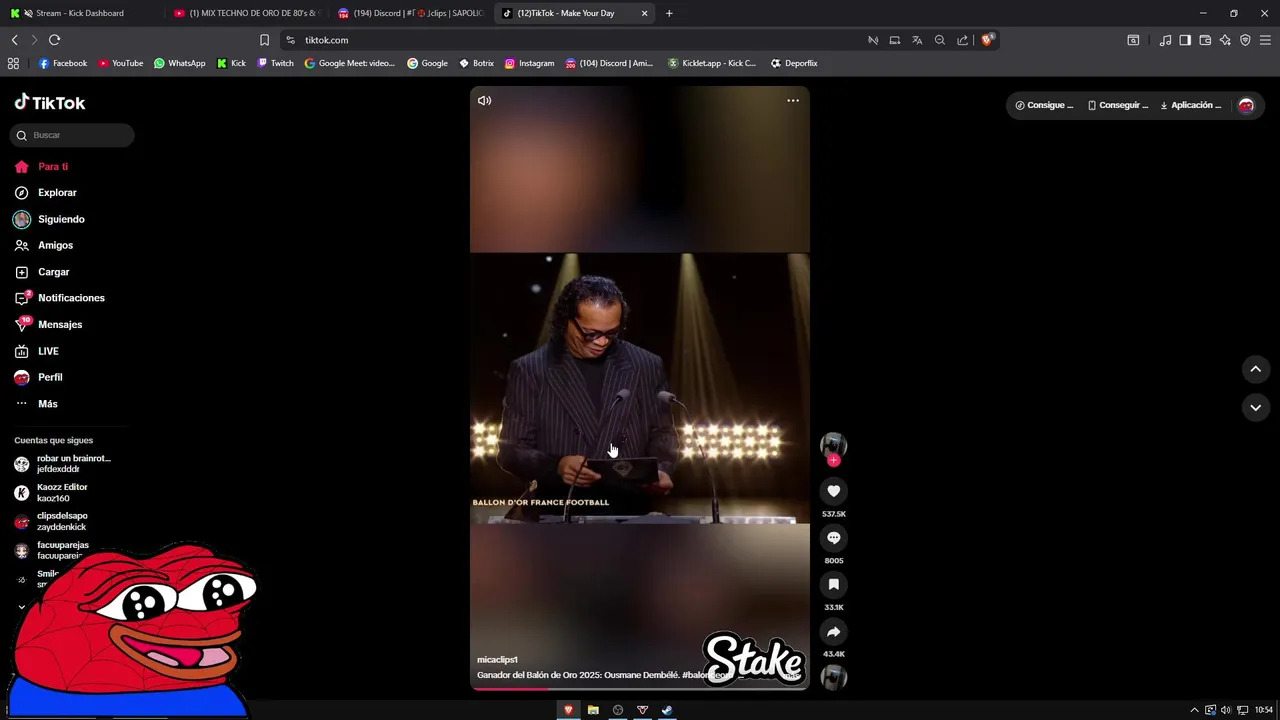
Task: Open the creator avatar beside the video
Action: click(833, 445)
